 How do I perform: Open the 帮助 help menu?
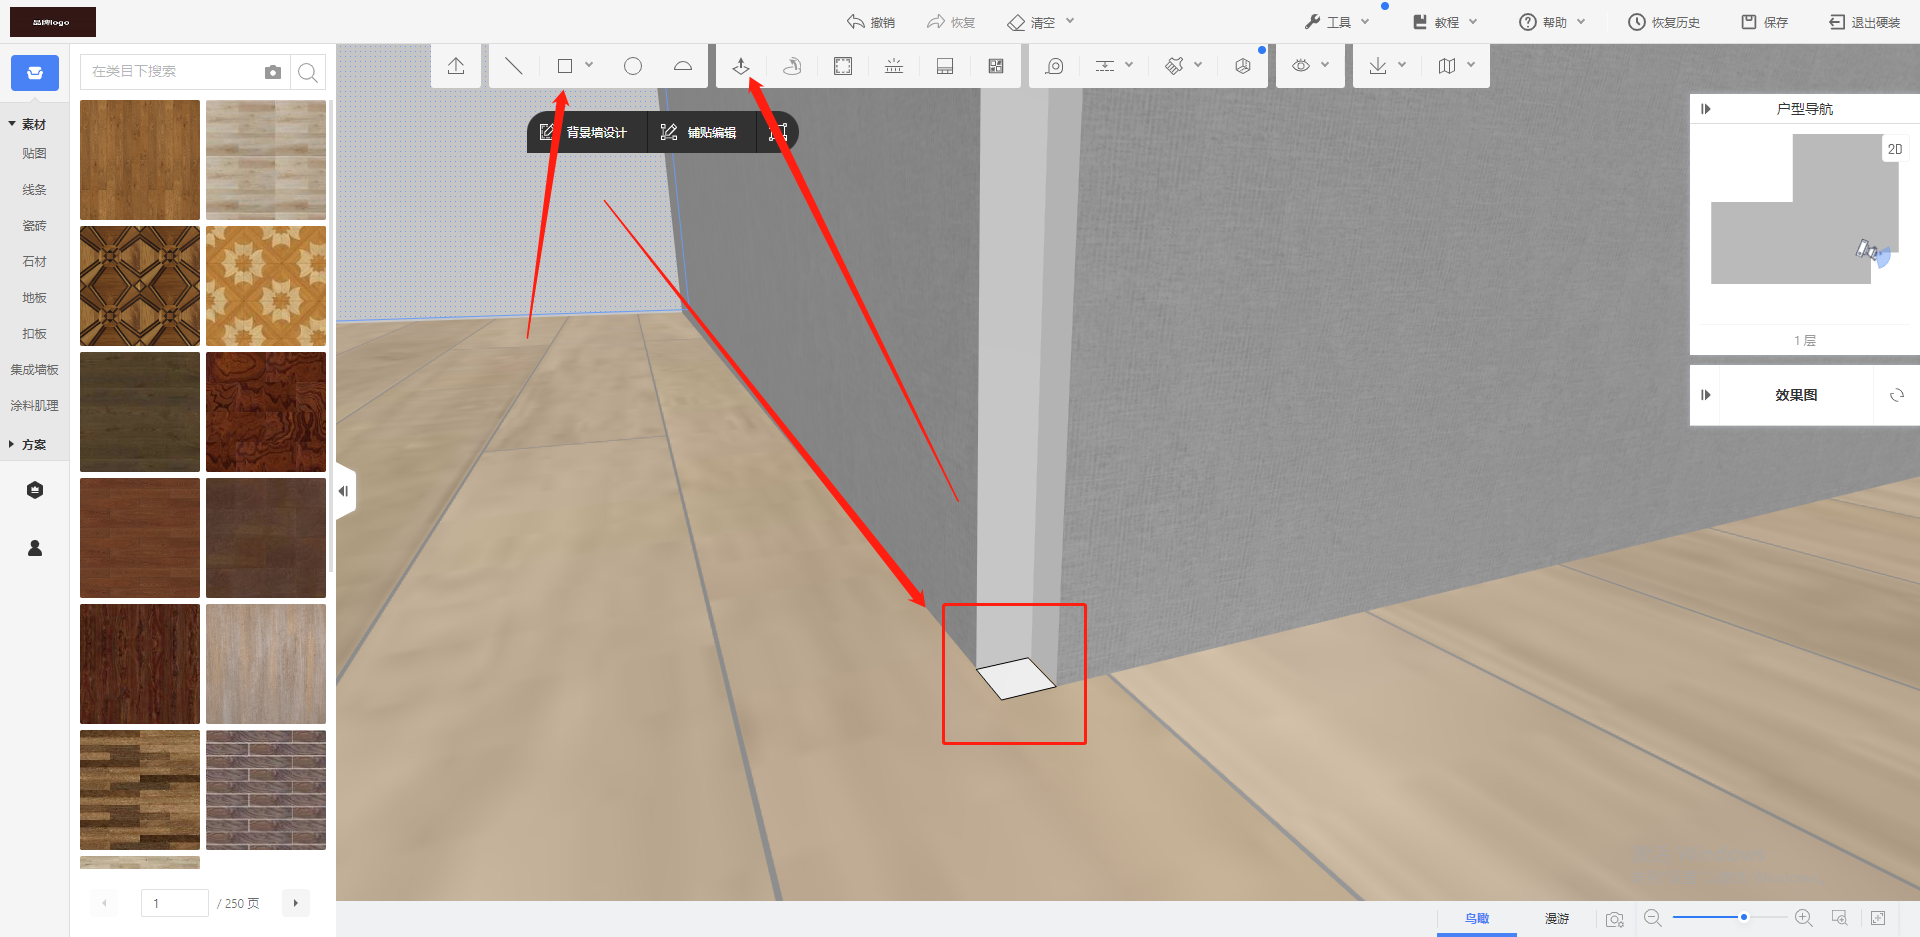[1553, 22]
